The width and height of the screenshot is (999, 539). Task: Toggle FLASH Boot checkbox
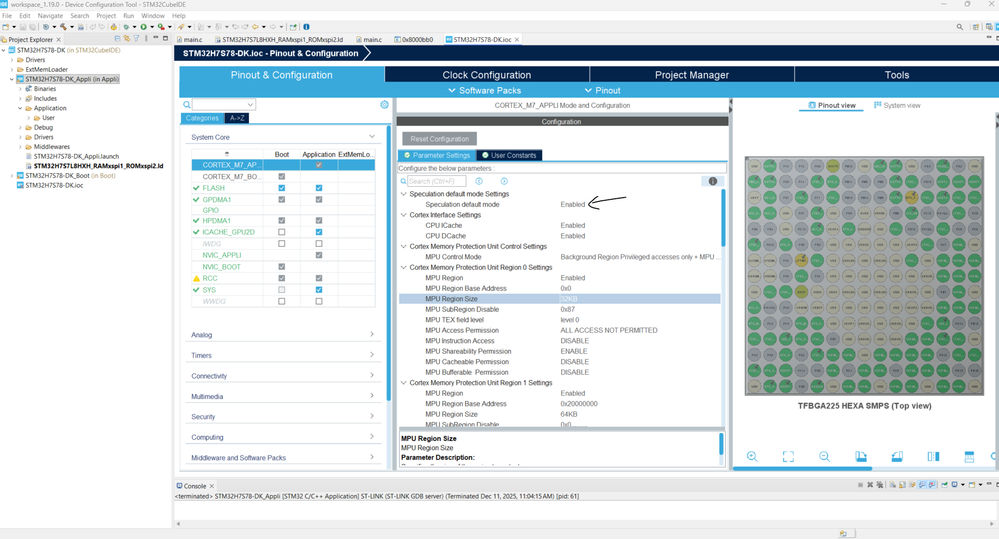(282, 188)
